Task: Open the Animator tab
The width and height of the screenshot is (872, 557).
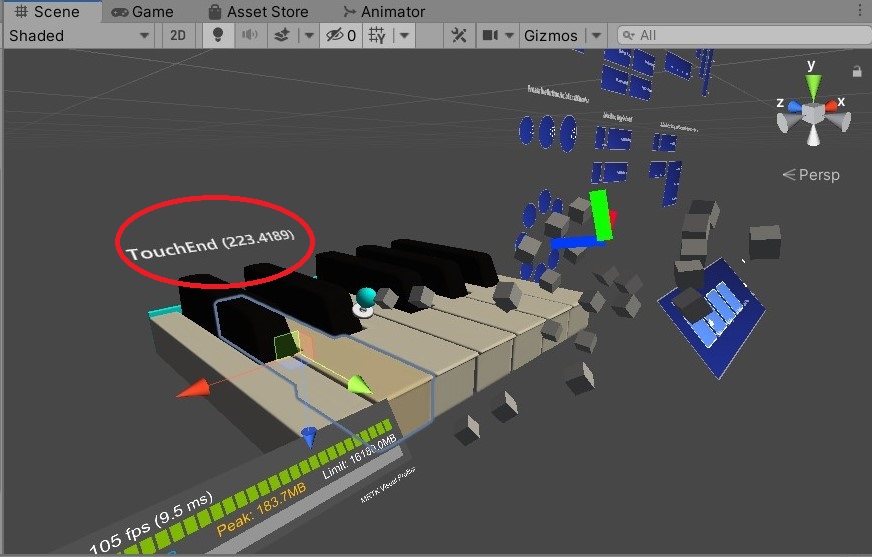Action: (383, 12)
